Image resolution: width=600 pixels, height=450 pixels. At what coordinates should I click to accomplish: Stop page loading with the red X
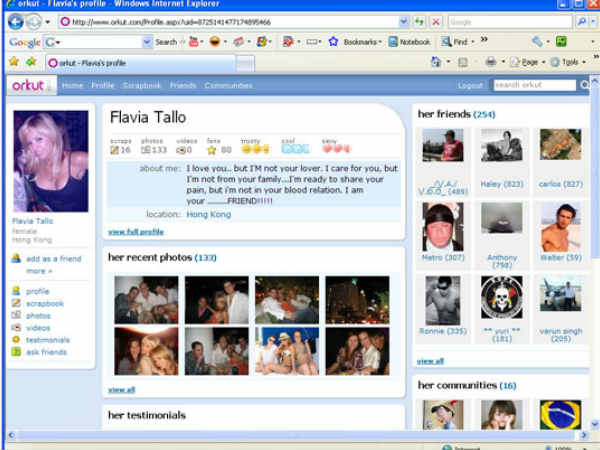[x=435, y=21]
